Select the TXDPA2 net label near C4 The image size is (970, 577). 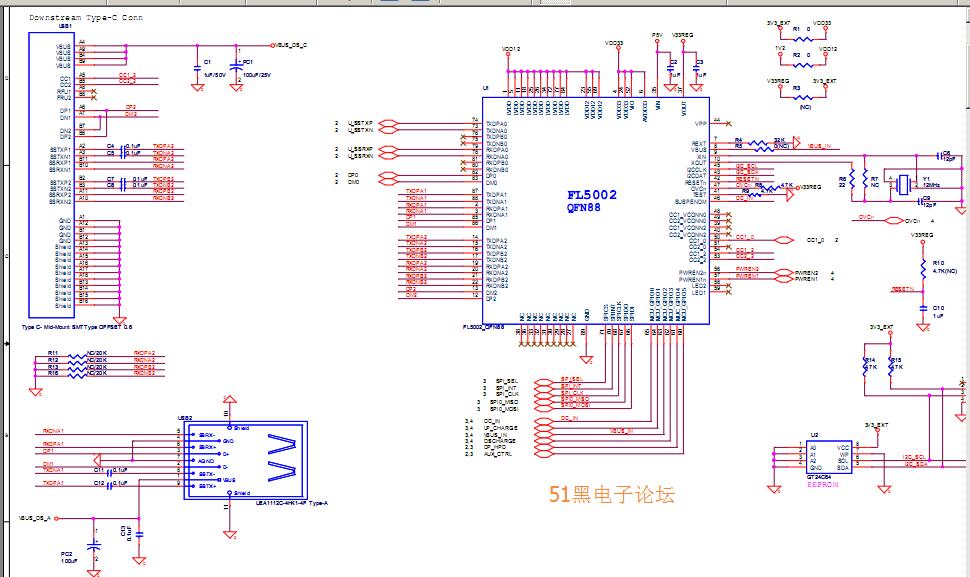coord(163,146)
